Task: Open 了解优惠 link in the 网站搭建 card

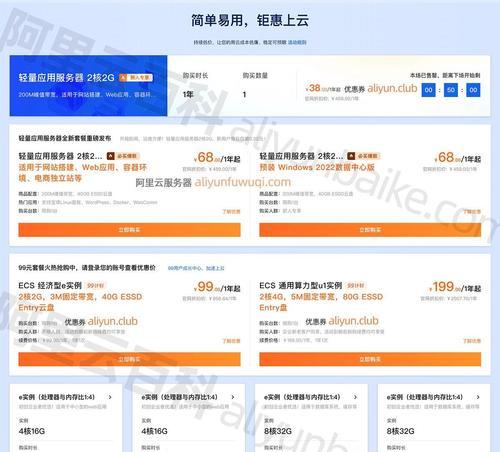Action: coord(231,211)
